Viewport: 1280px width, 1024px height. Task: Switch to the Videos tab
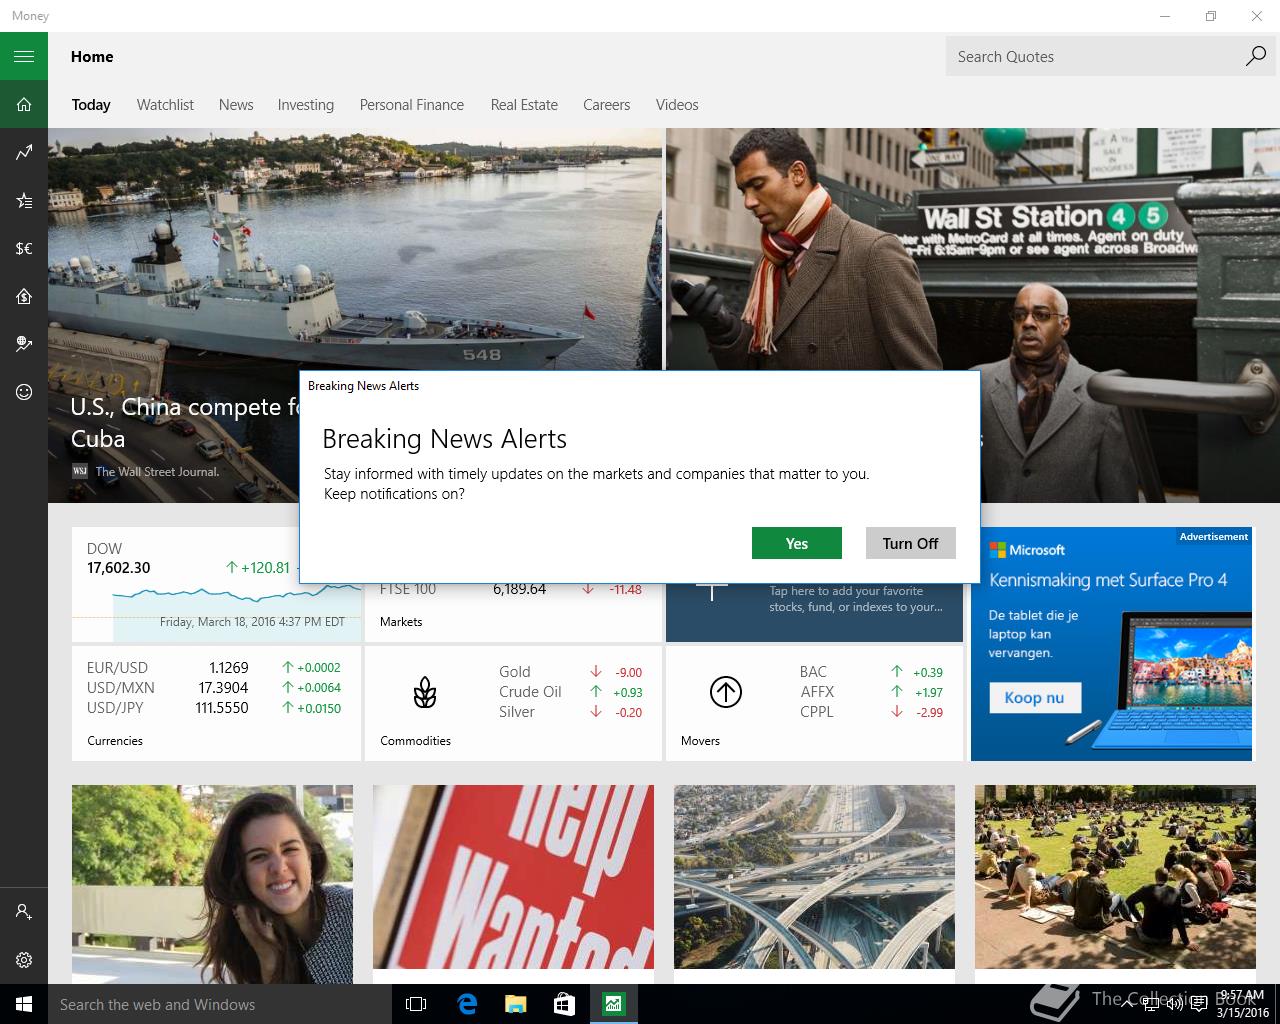677,105
